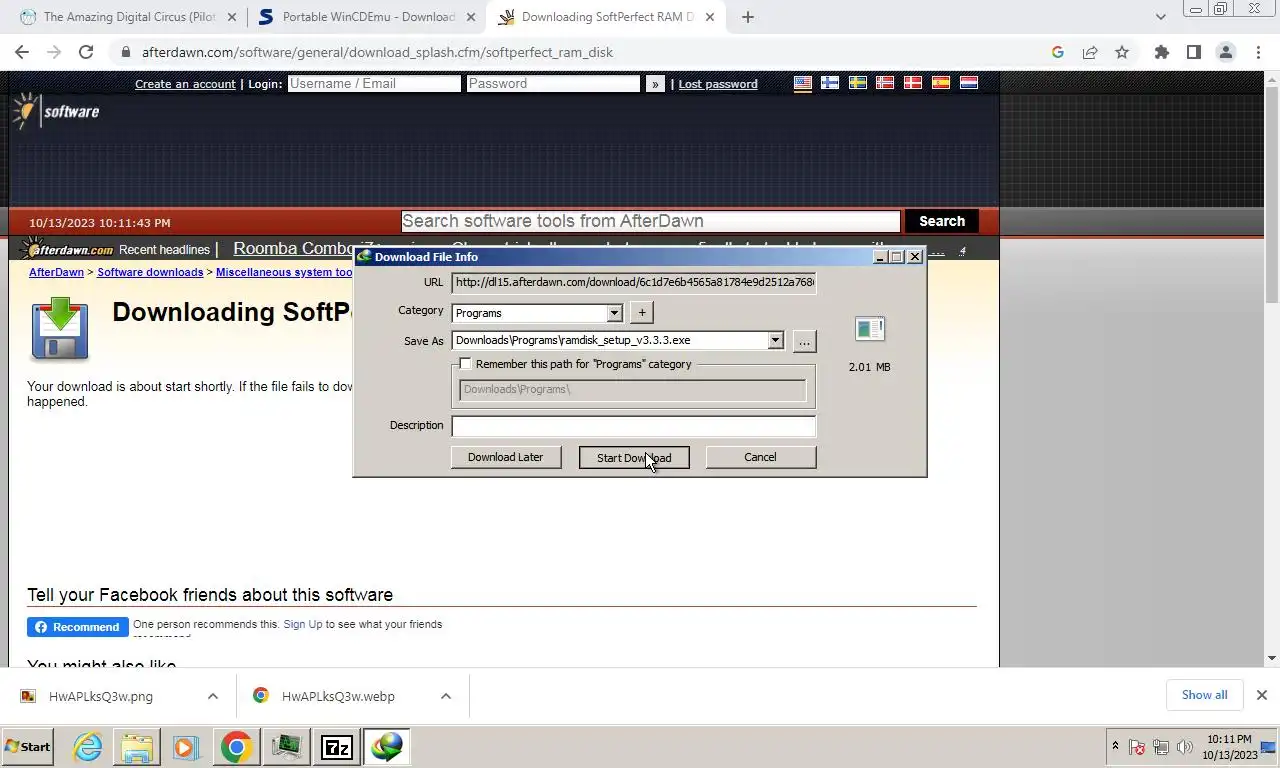
Task: Open Chrome extensions puzzle icon
Action: 1161,52
